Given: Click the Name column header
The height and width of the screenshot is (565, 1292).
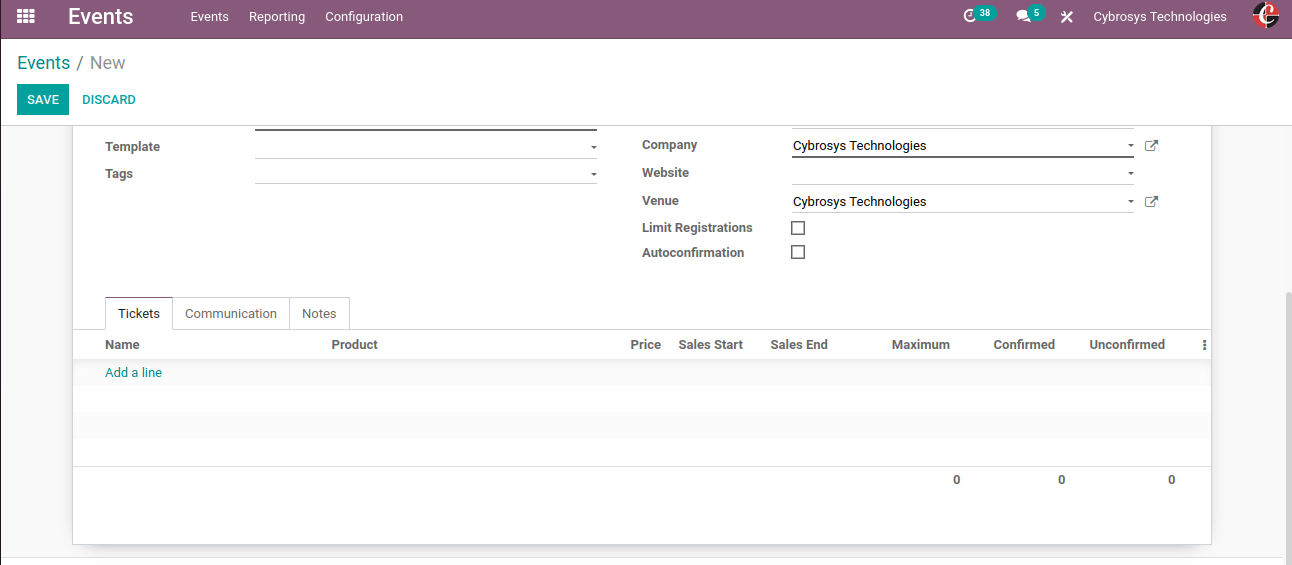Looking at the screenshot, I should point(122,345).
